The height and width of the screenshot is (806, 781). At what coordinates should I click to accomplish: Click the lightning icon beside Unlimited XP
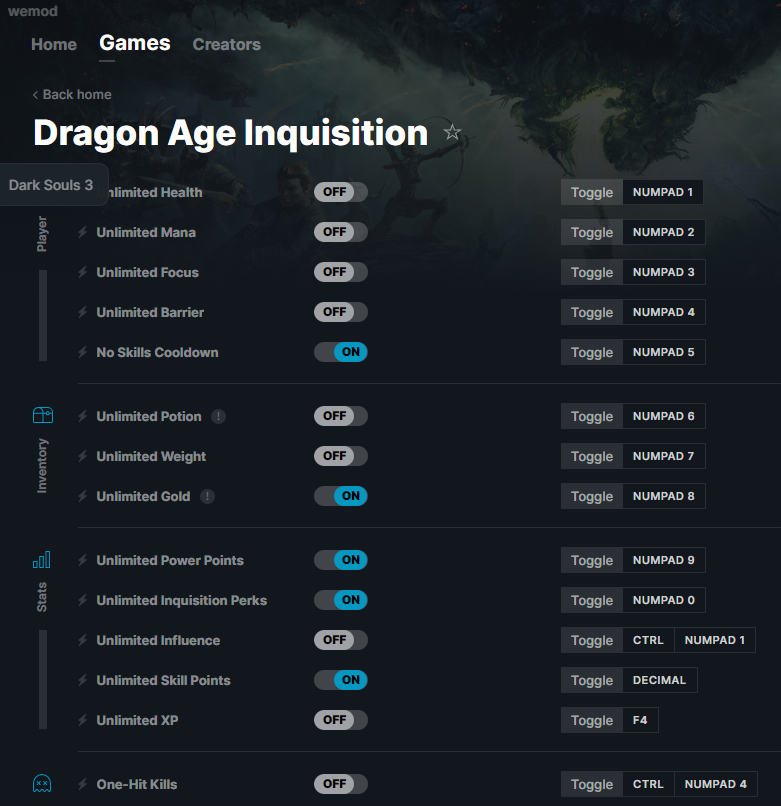(x=83, y=721)
